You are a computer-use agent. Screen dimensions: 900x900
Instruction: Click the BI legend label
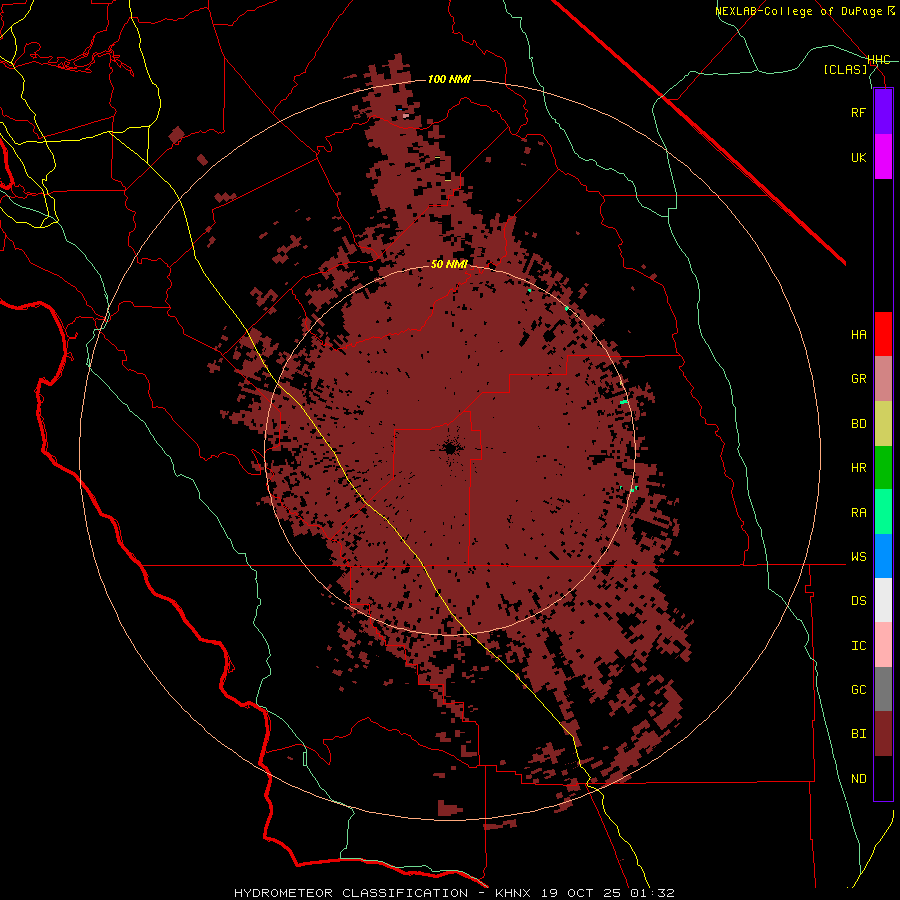(x=859, y=734)
